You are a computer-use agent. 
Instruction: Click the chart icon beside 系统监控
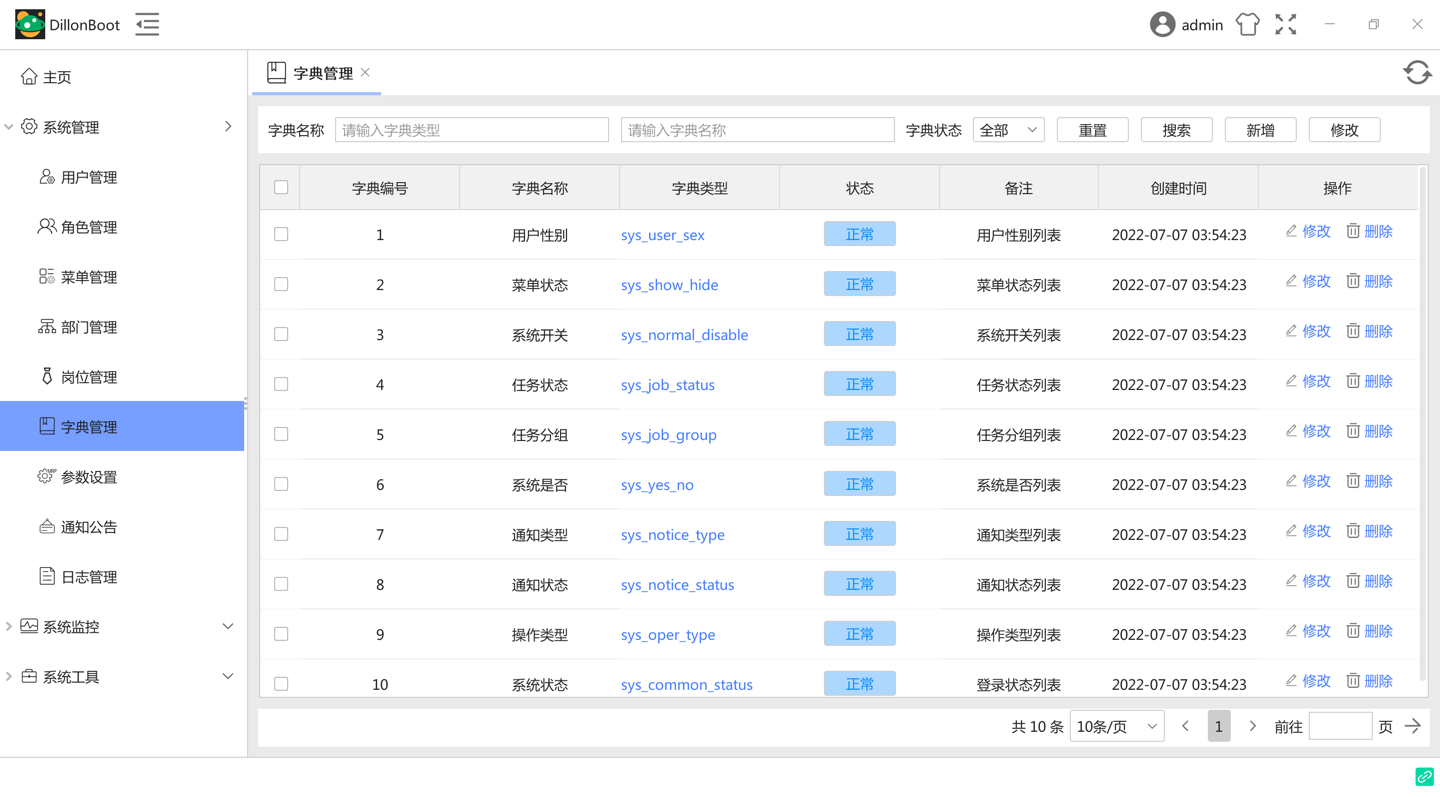pos(29,626)
